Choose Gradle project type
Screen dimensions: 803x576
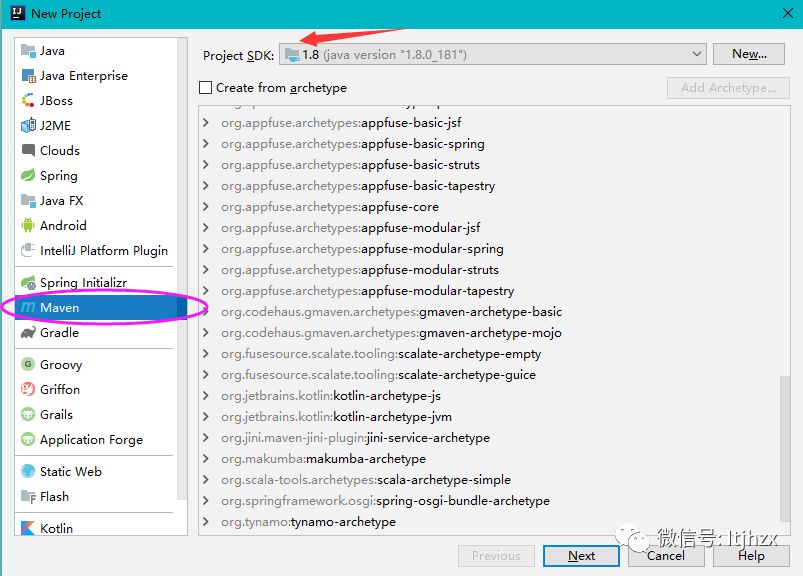tap(96, 332)
